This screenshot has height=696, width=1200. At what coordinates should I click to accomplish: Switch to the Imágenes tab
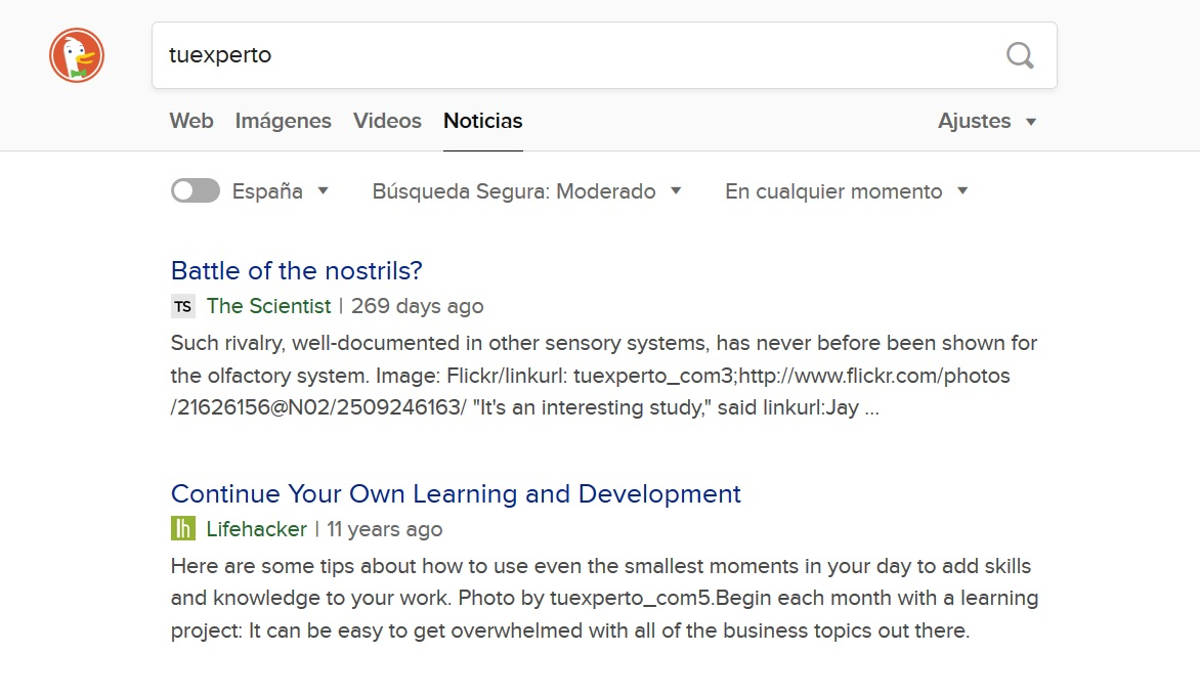pos(283,121)
